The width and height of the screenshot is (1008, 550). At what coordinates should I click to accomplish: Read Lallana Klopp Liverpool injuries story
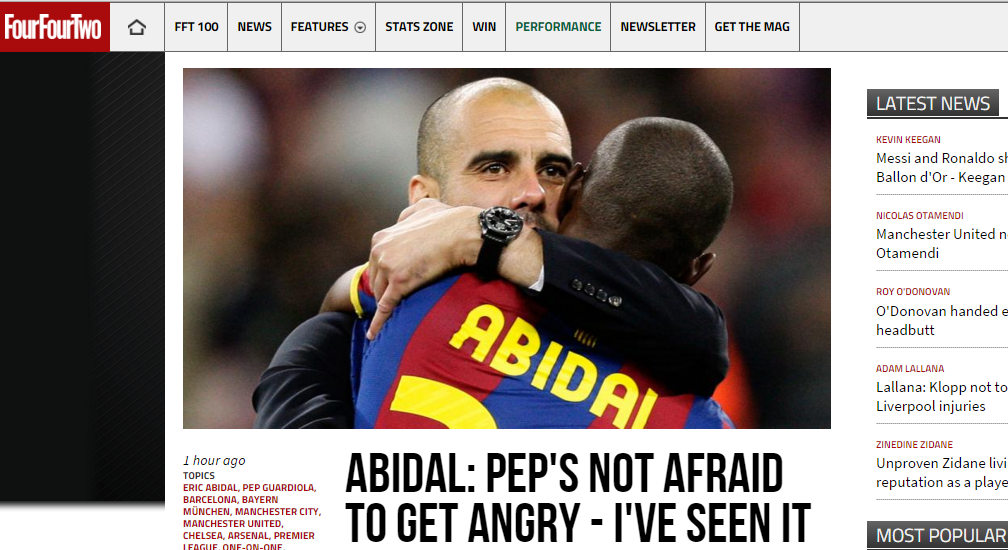click(x=942, y=396)
